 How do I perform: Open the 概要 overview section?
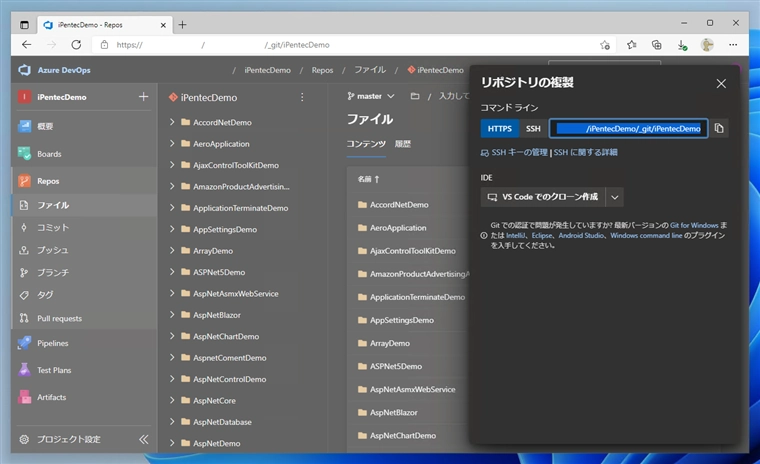[45, 126]
